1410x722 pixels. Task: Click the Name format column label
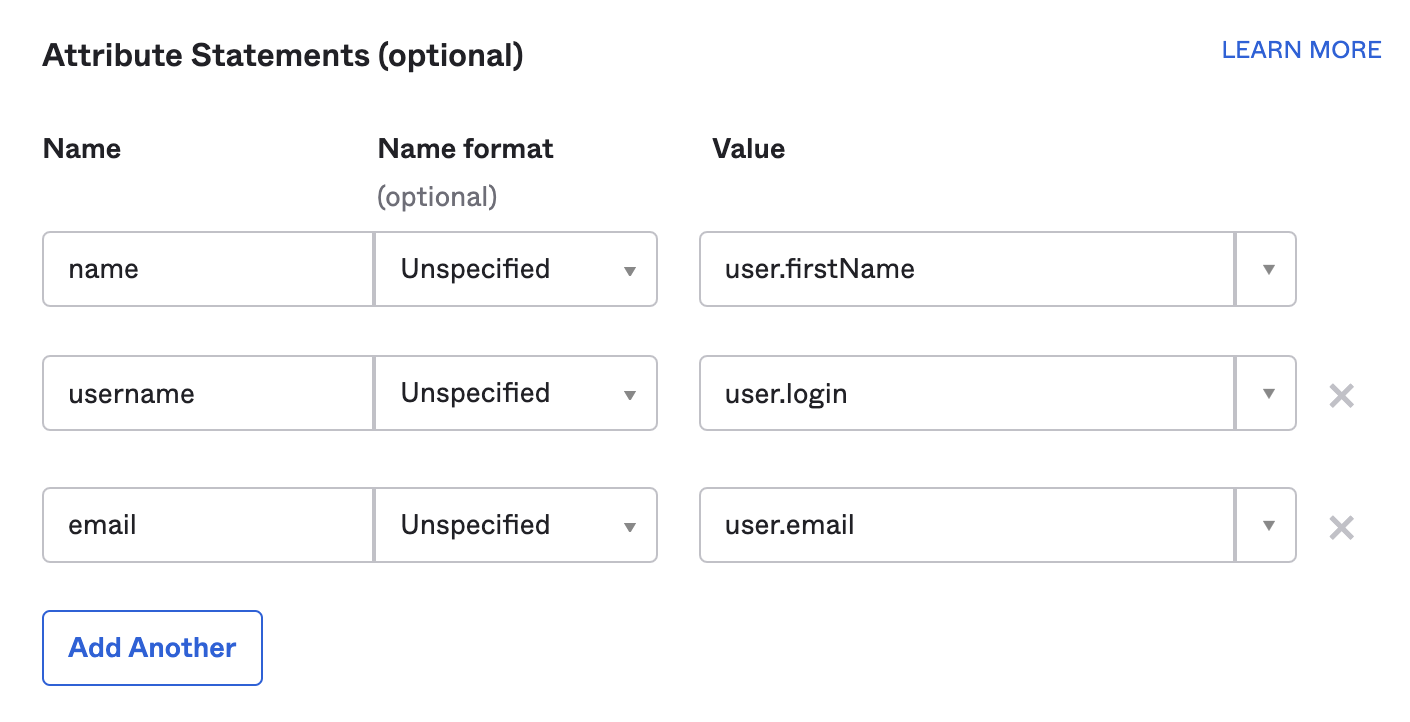coord(465,149)
